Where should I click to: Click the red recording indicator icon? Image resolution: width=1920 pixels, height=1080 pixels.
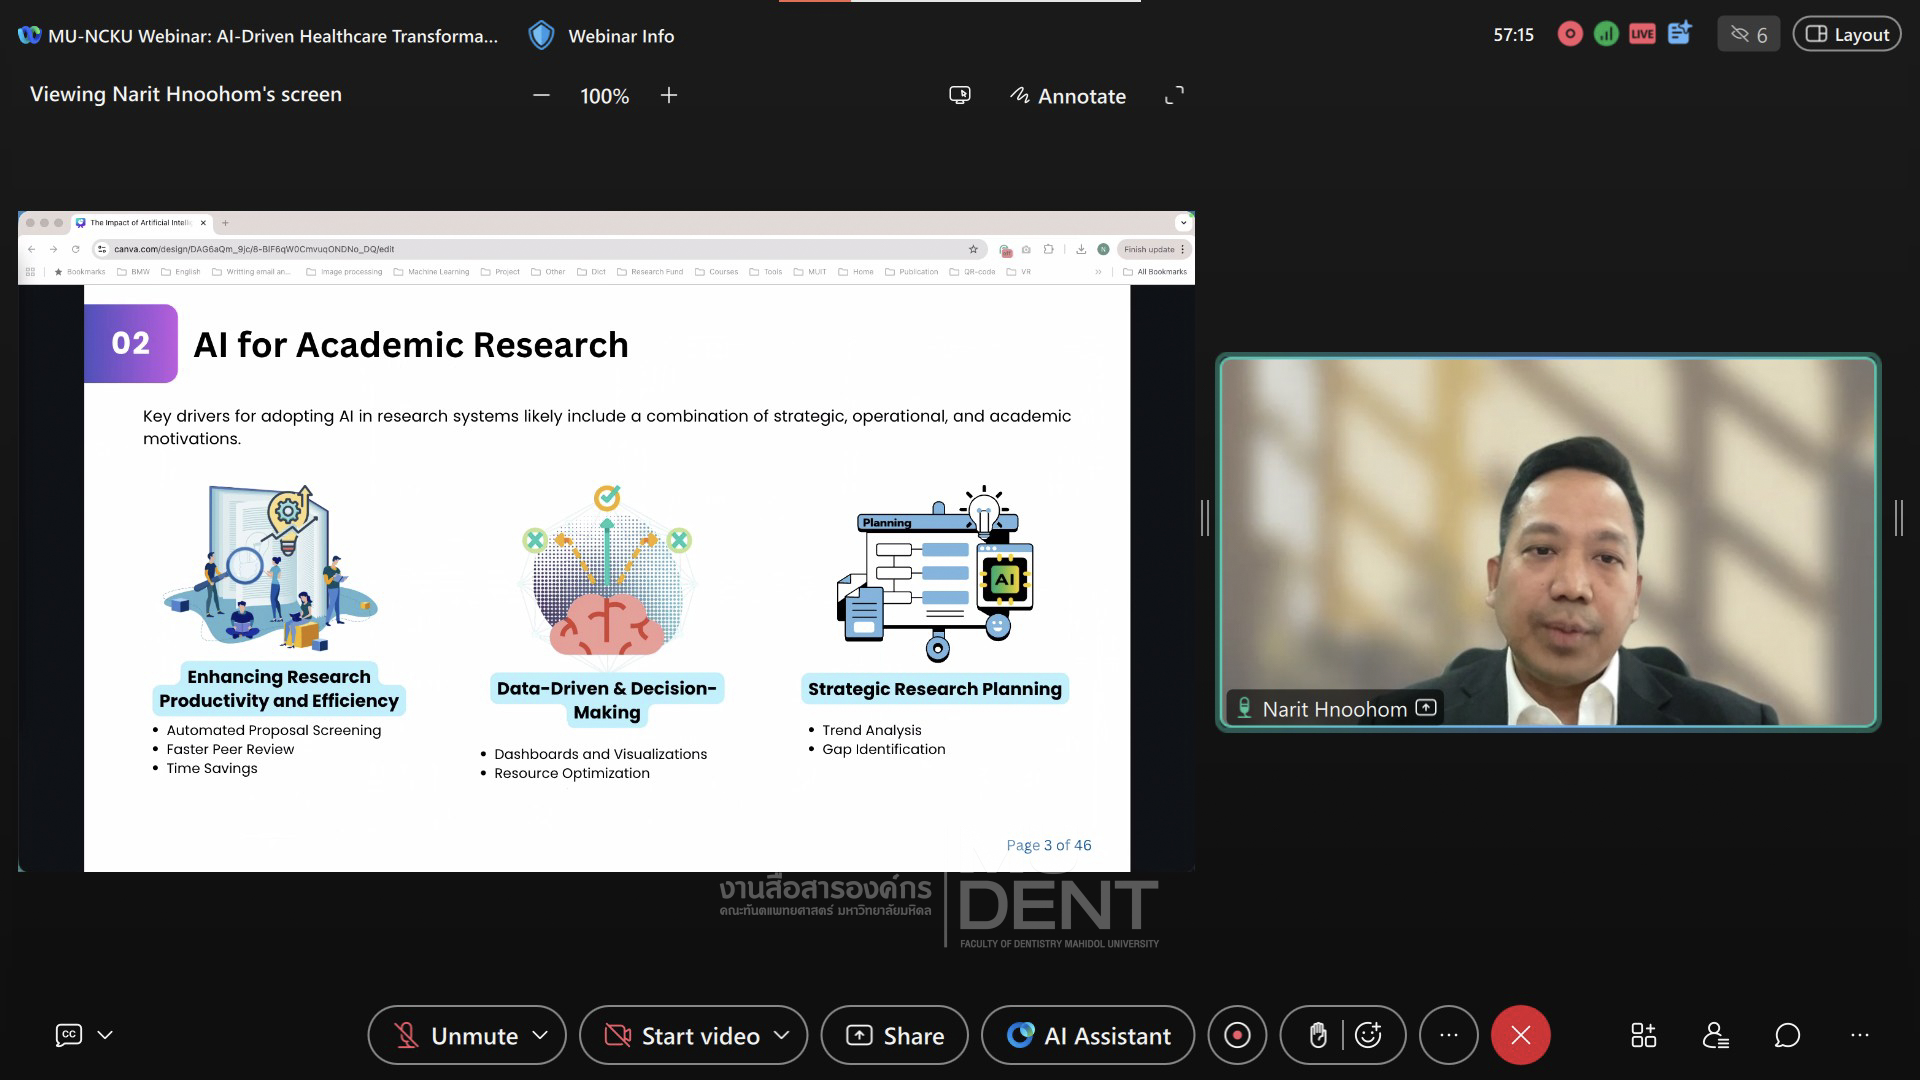point(1570,34)
